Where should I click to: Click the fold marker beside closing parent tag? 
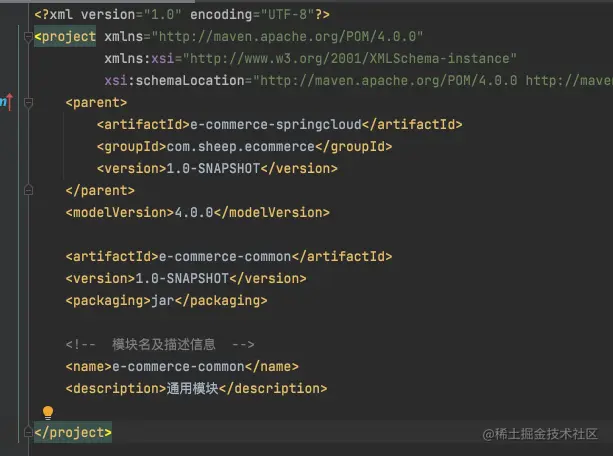pos(28,190)
